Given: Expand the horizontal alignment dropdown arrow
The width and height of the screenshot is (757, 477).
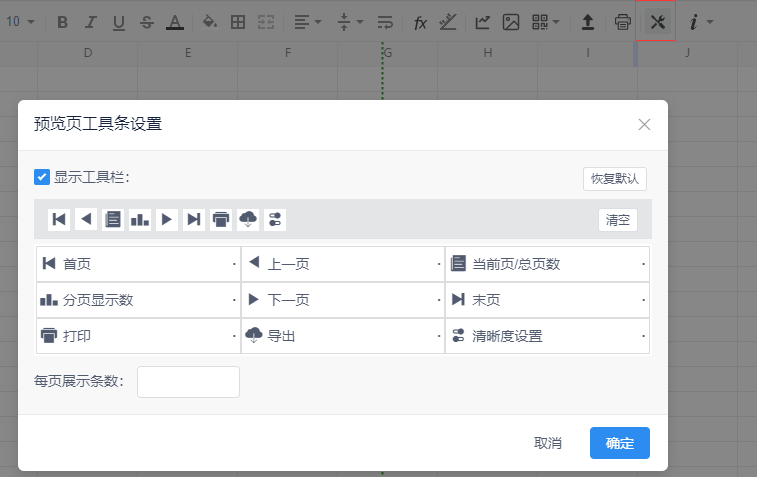Looking at the screenshot, I should [318, 22].
